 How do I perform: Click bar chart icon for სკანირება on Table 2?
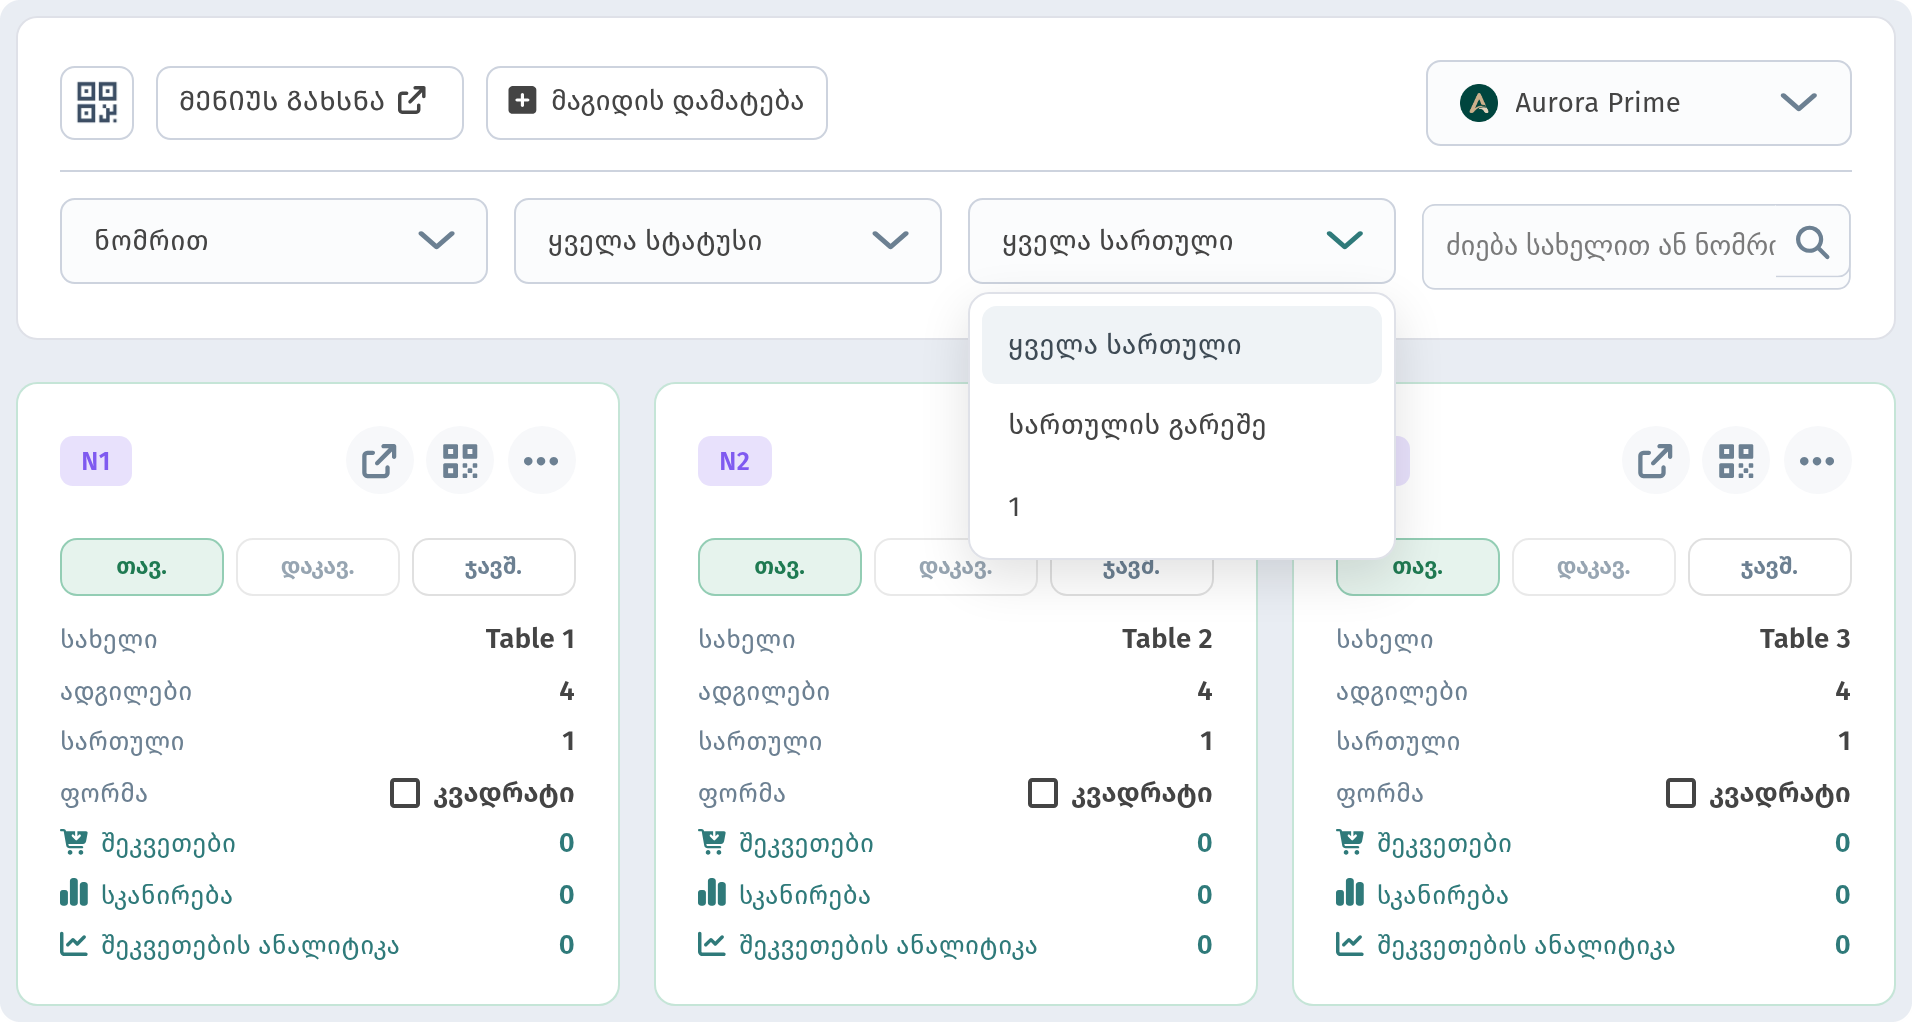pos(712,892)
